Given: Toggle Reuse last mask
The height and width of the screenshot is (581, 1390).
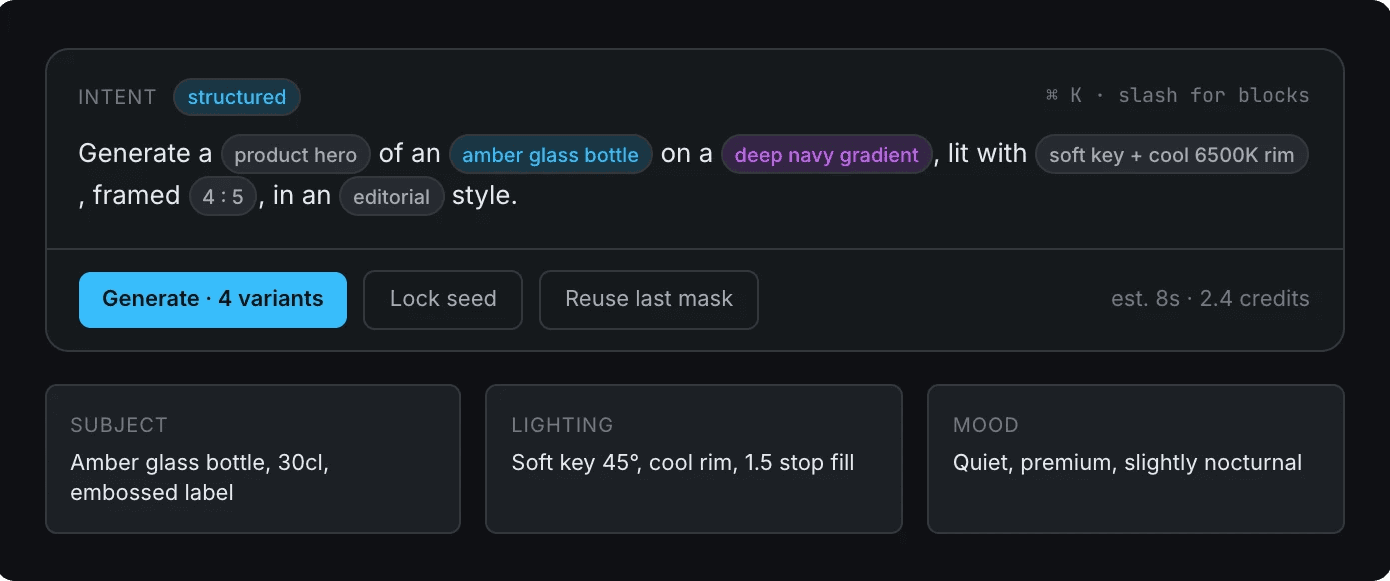Looking at the screenshot, I should (649, 299).
